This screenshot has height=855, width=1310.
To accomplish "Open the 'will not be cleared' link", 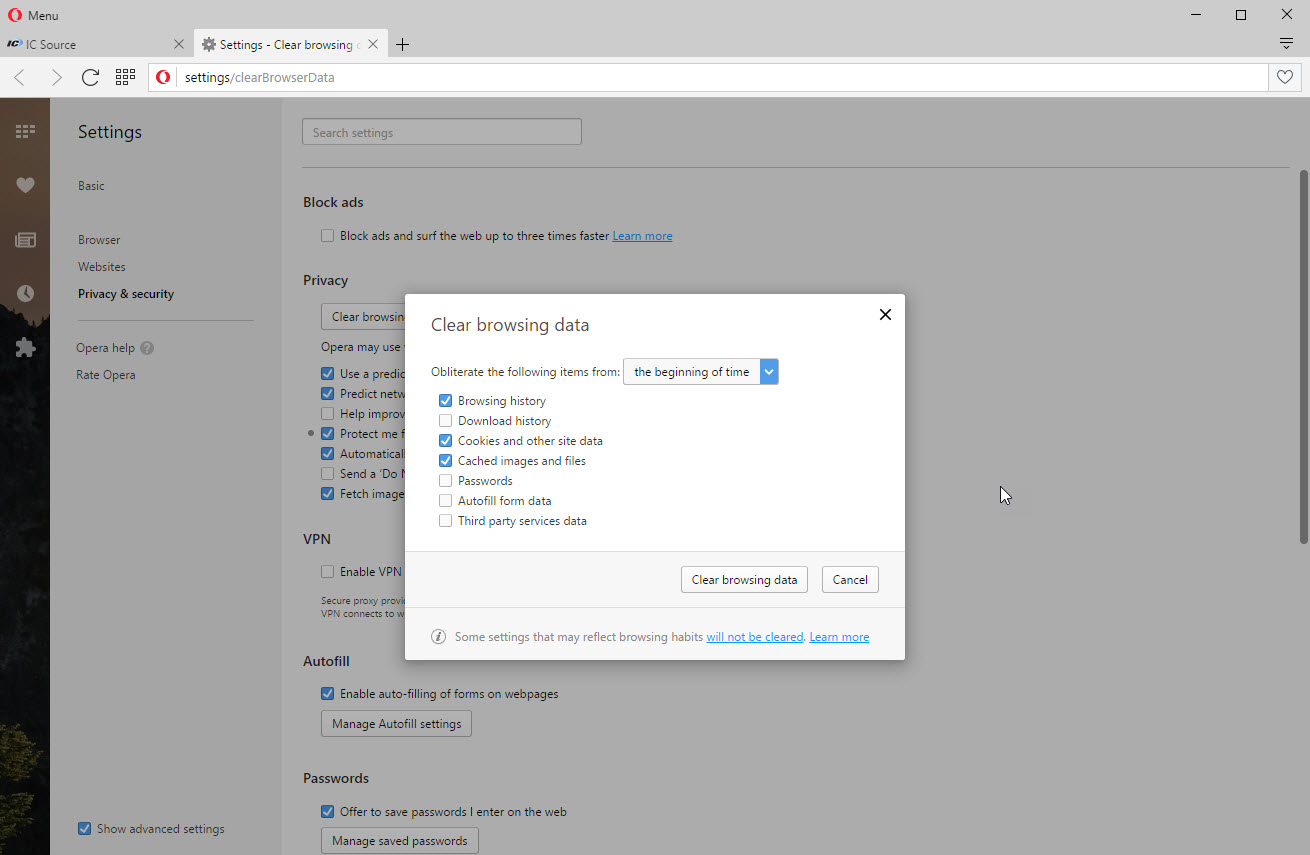I will (x=754, y=637).
